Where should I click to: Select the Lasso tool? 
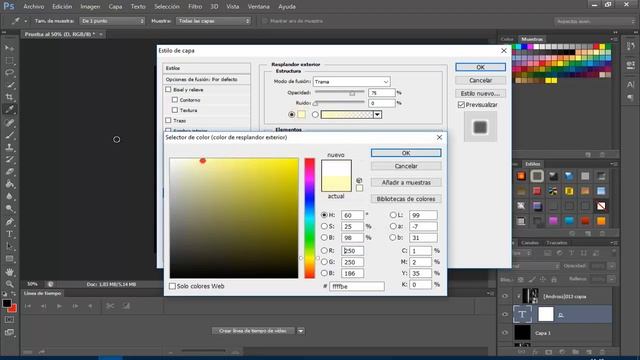click(x=9, y=73)
